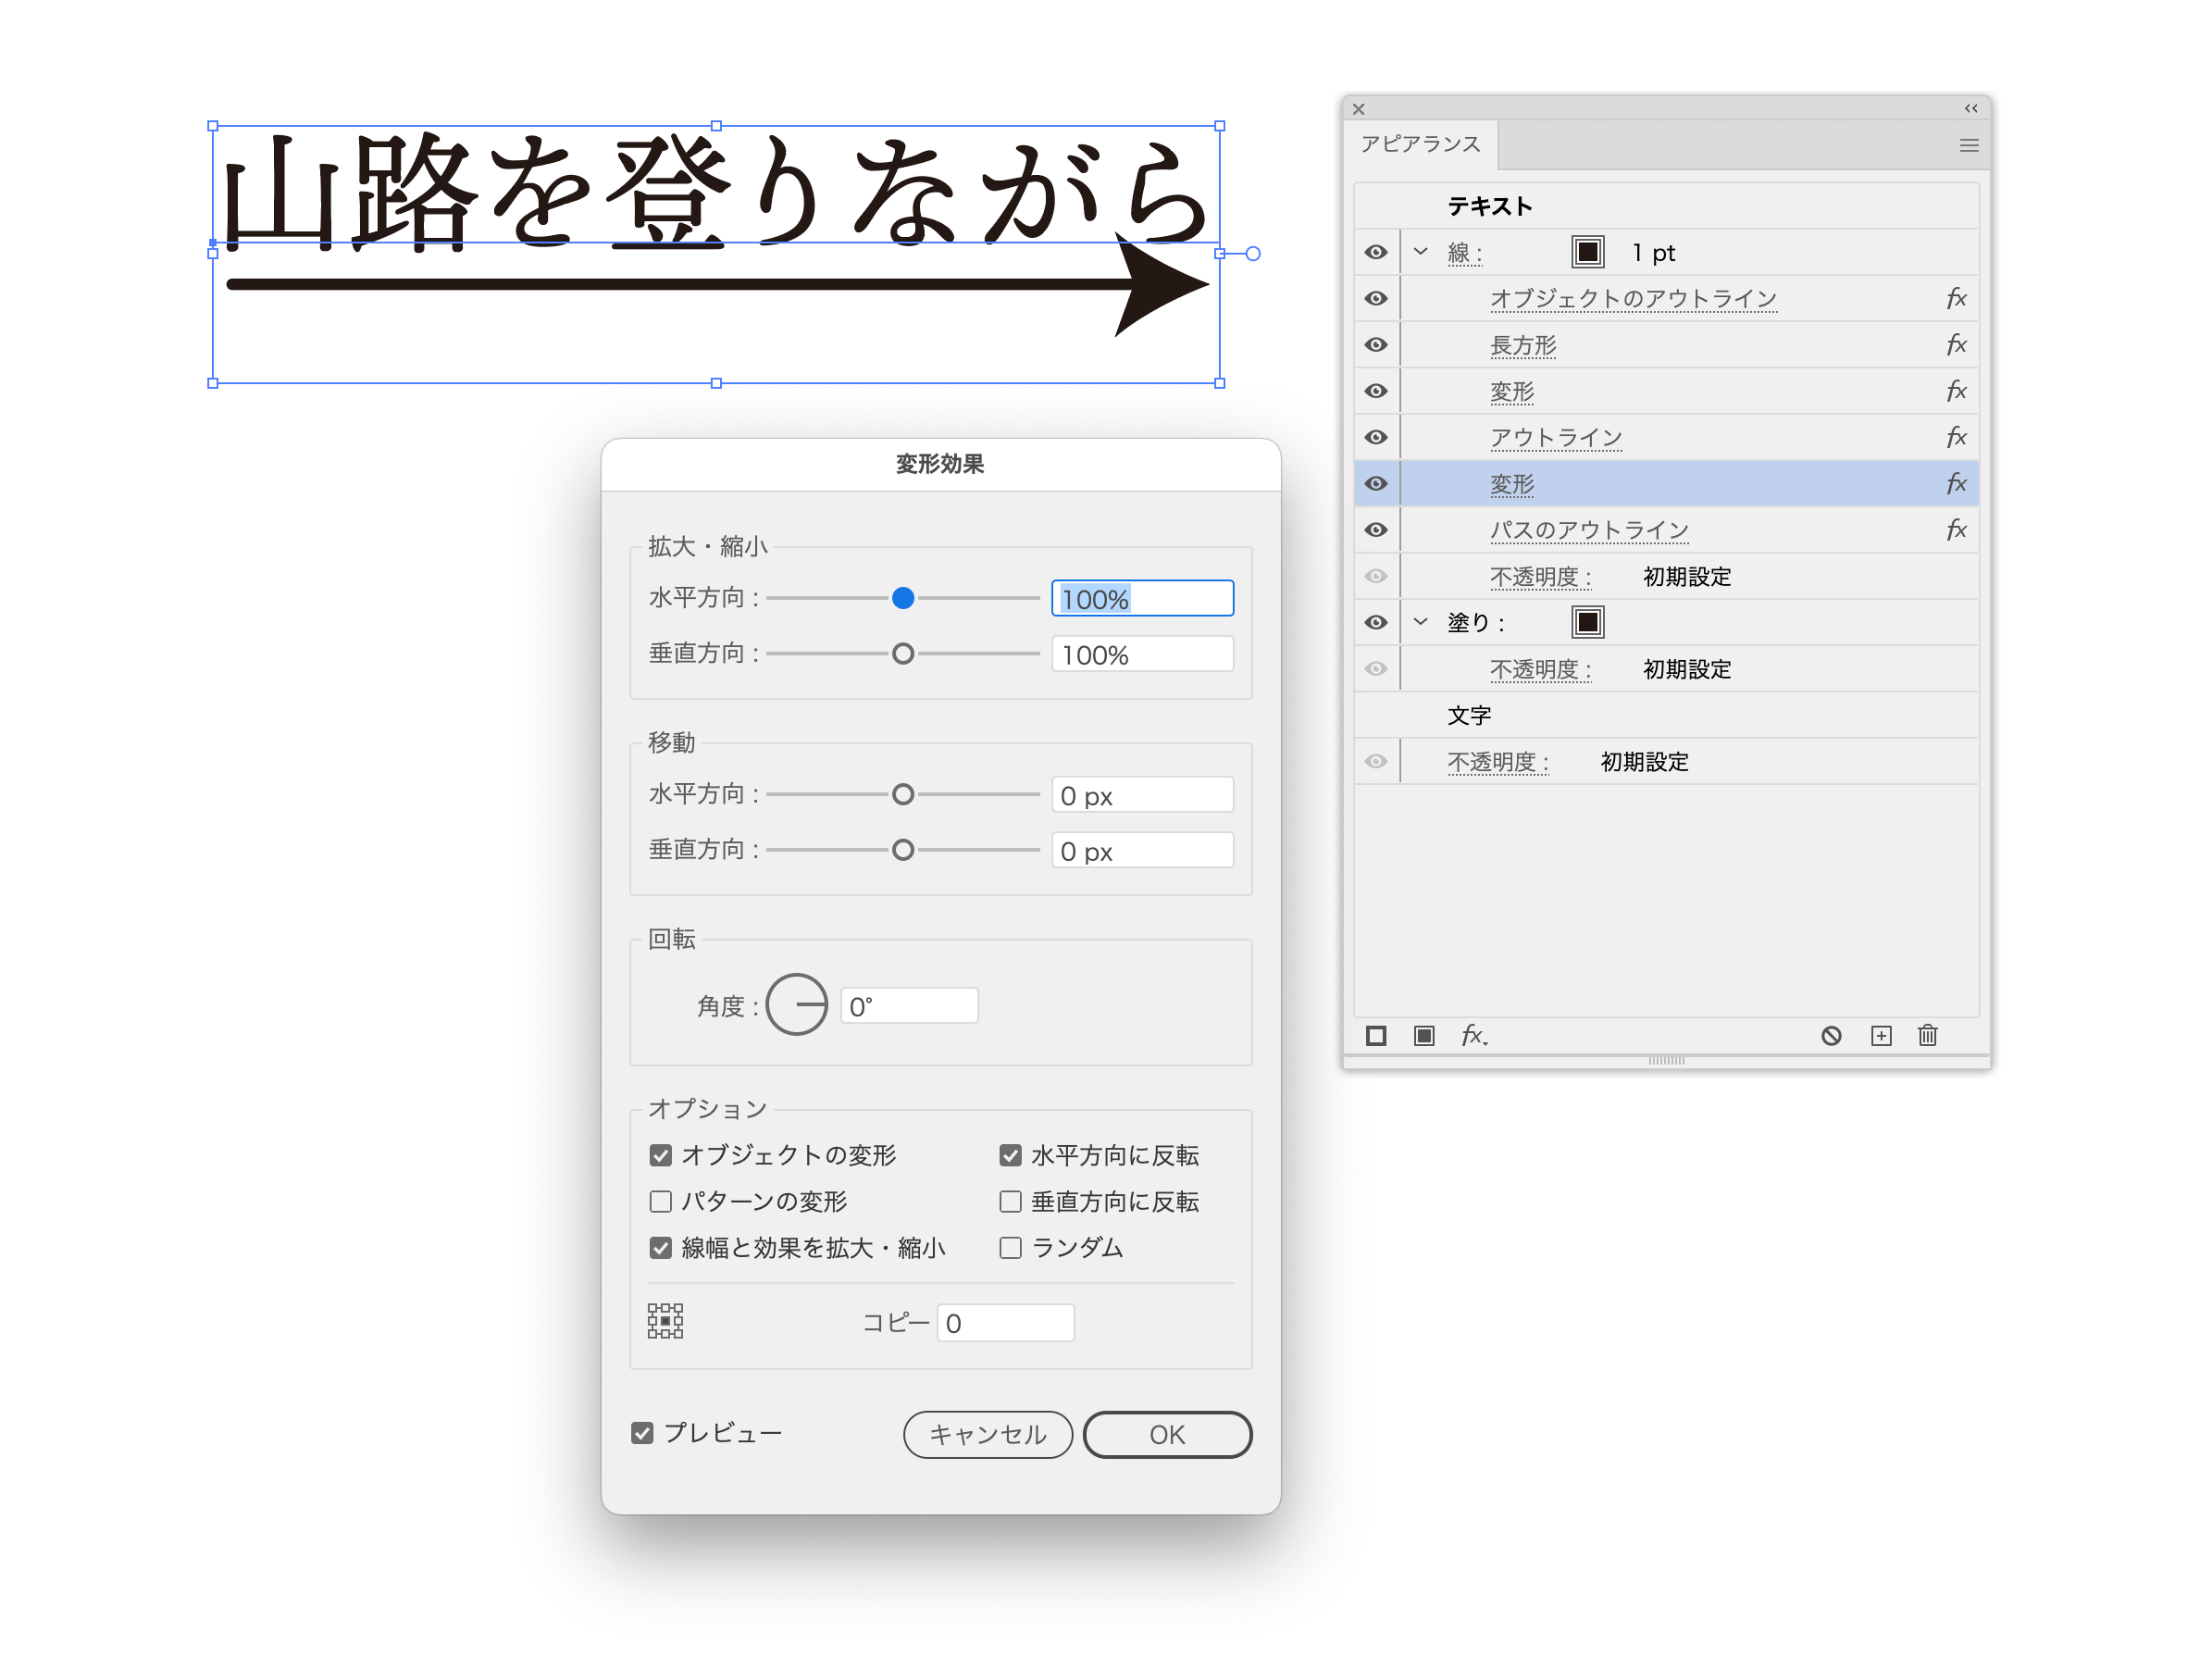Screen dimensions: 2212x1657
Task: Click Duplicate Selected Item icon
Action: [x=1881, y=1035]
